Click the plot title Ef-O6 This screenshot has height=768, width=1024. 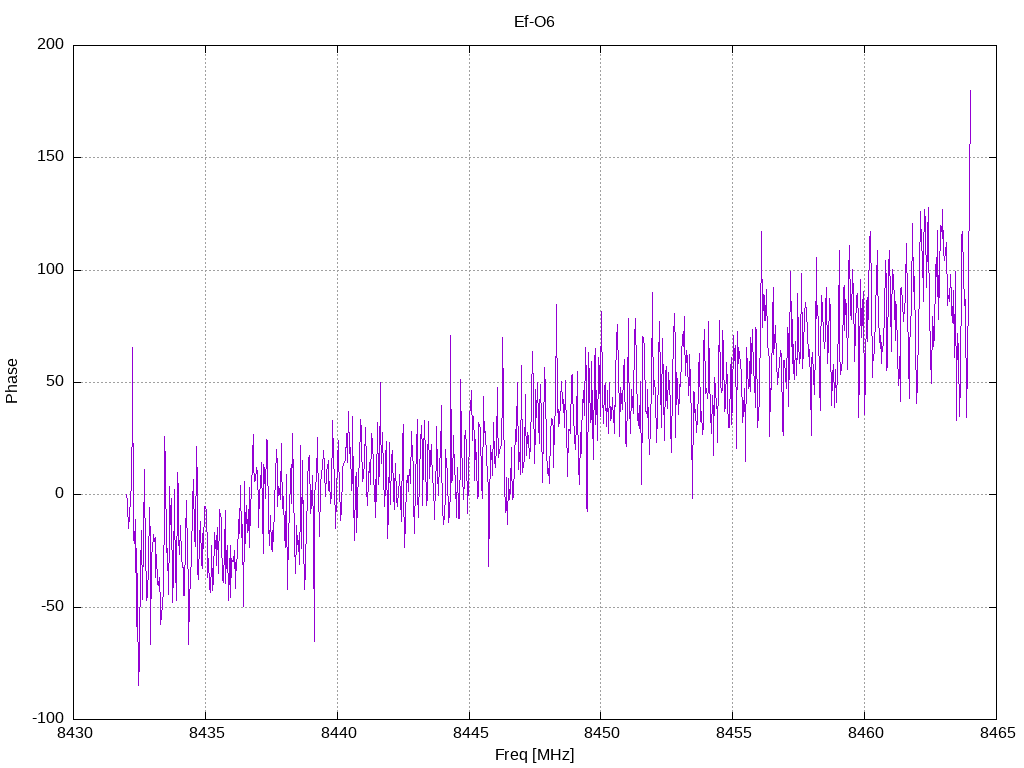534,22
